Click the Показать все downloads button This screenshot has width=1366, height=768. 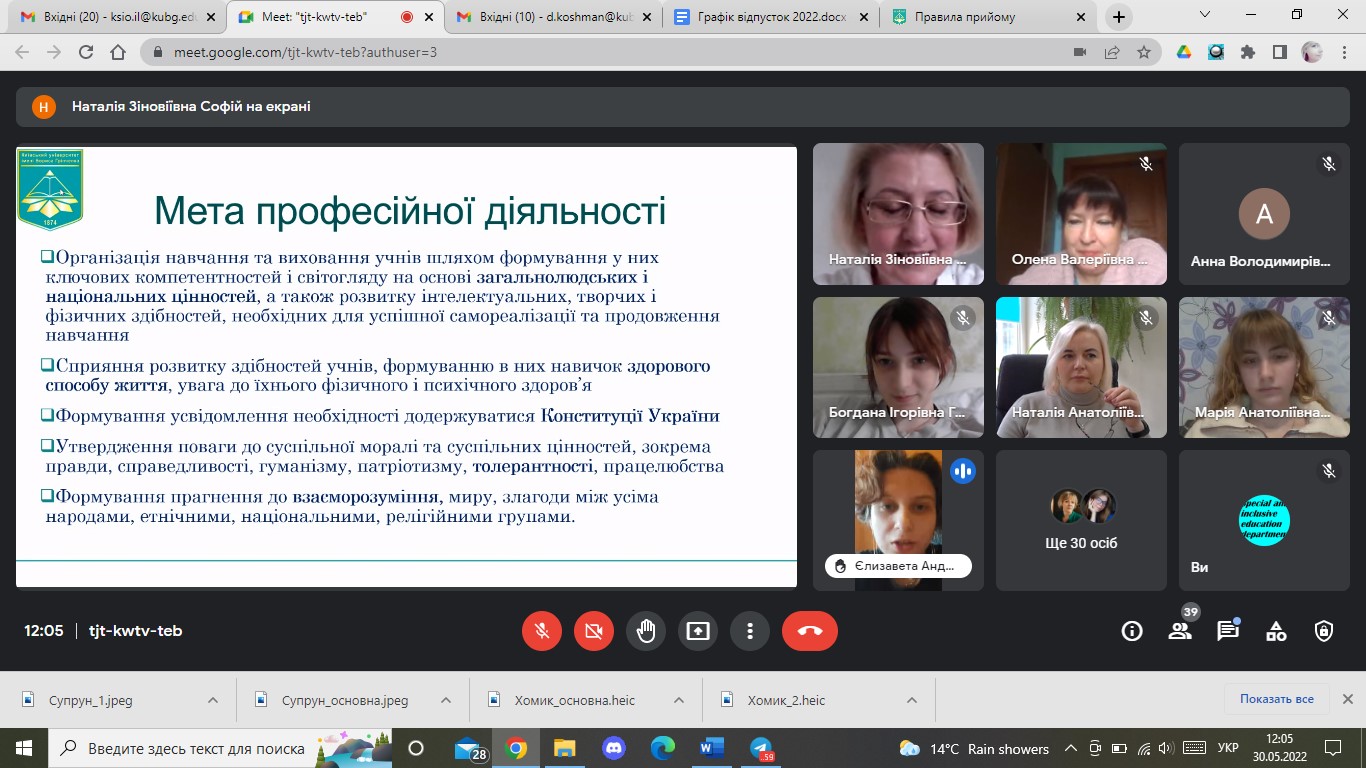pyautogui.click(x=1276, y=699)
